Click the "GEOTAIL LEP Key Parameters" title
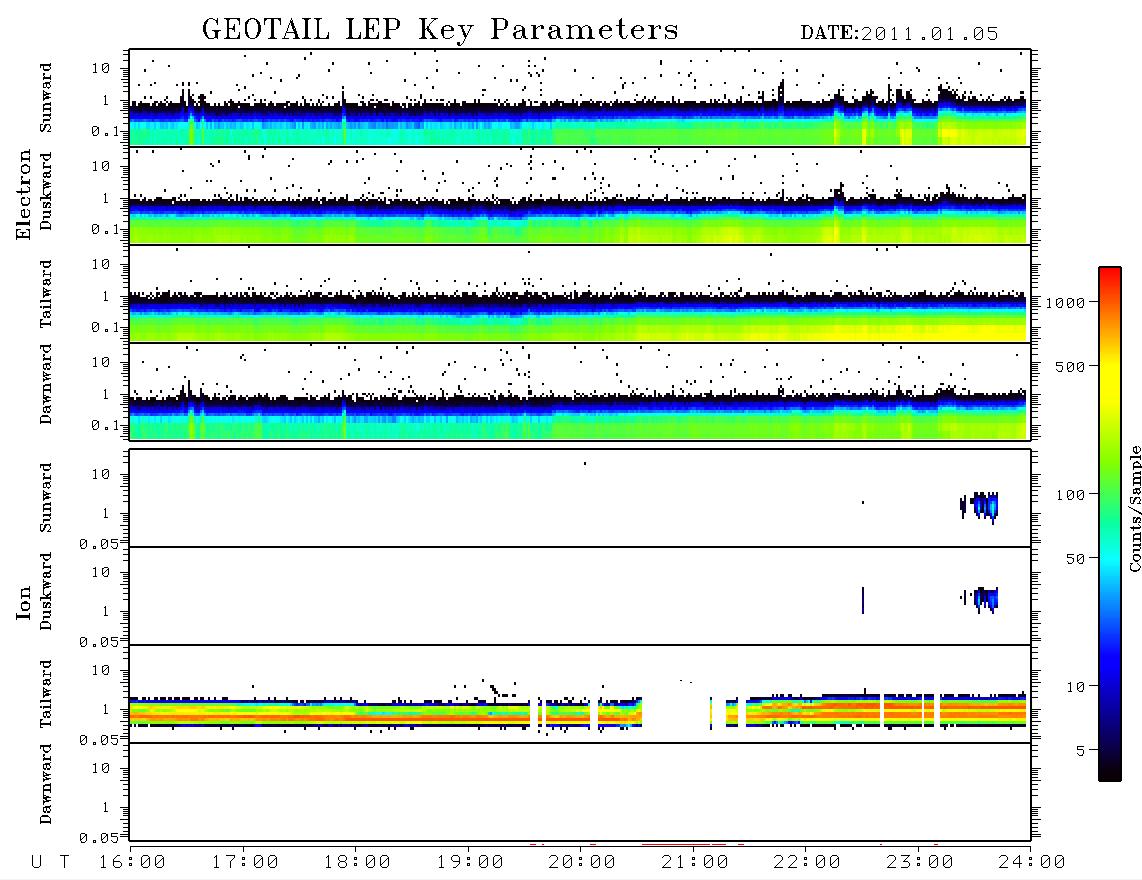The width and height of the screenshot is (1142, 880). point(440,29)
